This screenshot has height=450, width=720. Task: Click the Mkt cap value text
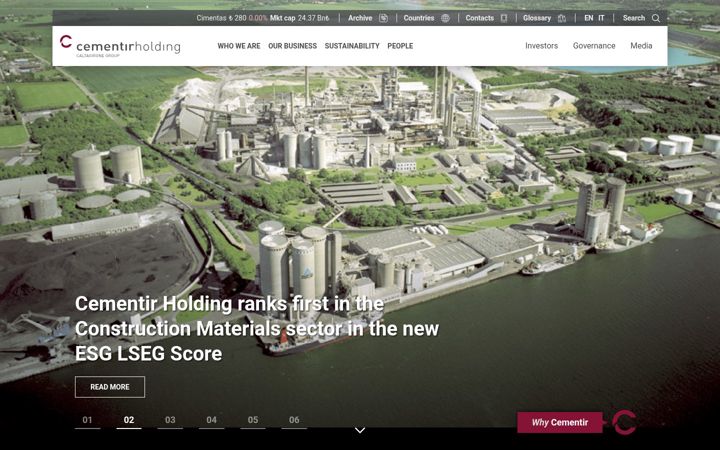pos(299,18)
